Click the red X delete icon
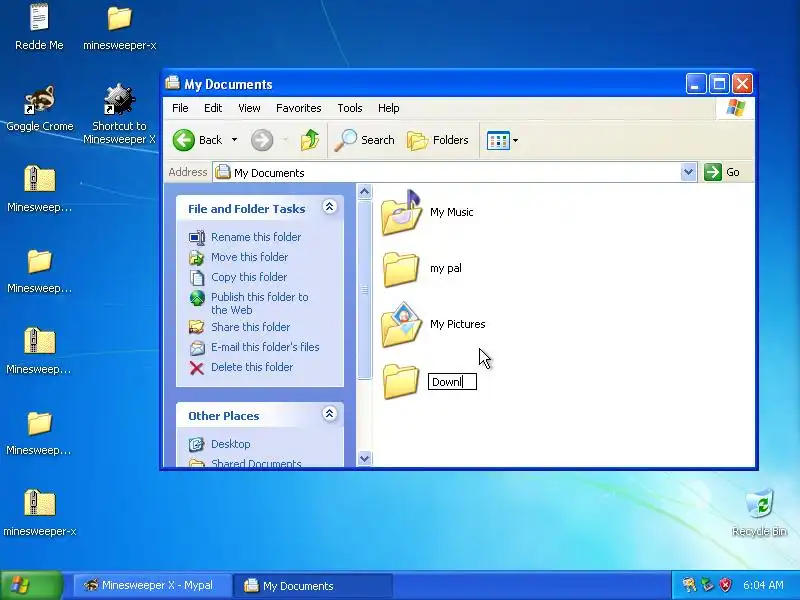Image resolution: width=800 pixels, height=600 pixels. [197, 367]
